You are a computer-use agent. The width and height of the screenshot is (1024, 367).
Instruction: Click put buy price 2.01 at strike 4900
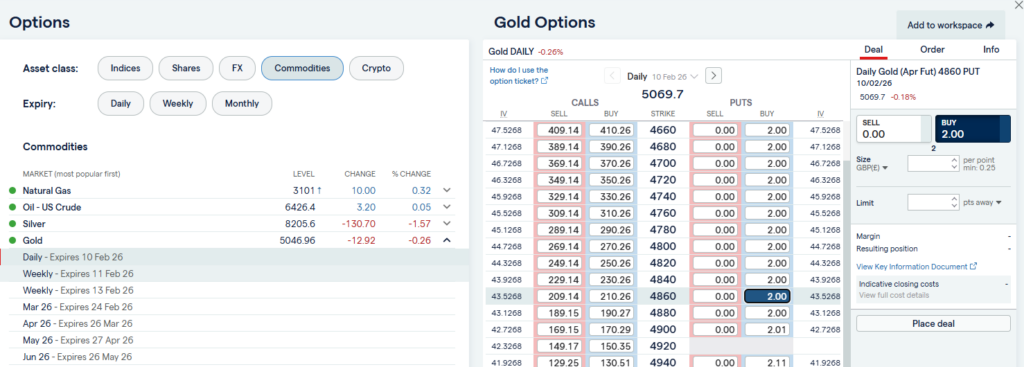767,329
